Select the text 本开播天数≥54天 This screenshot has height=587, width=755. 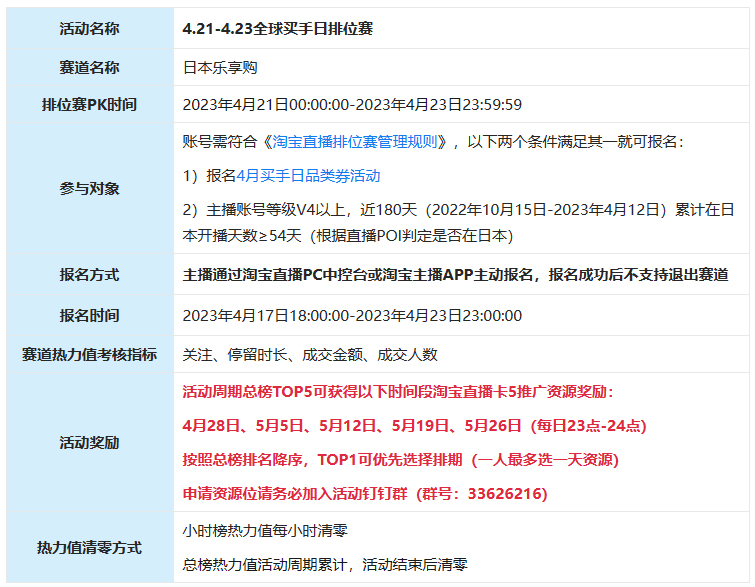(242, 235)
